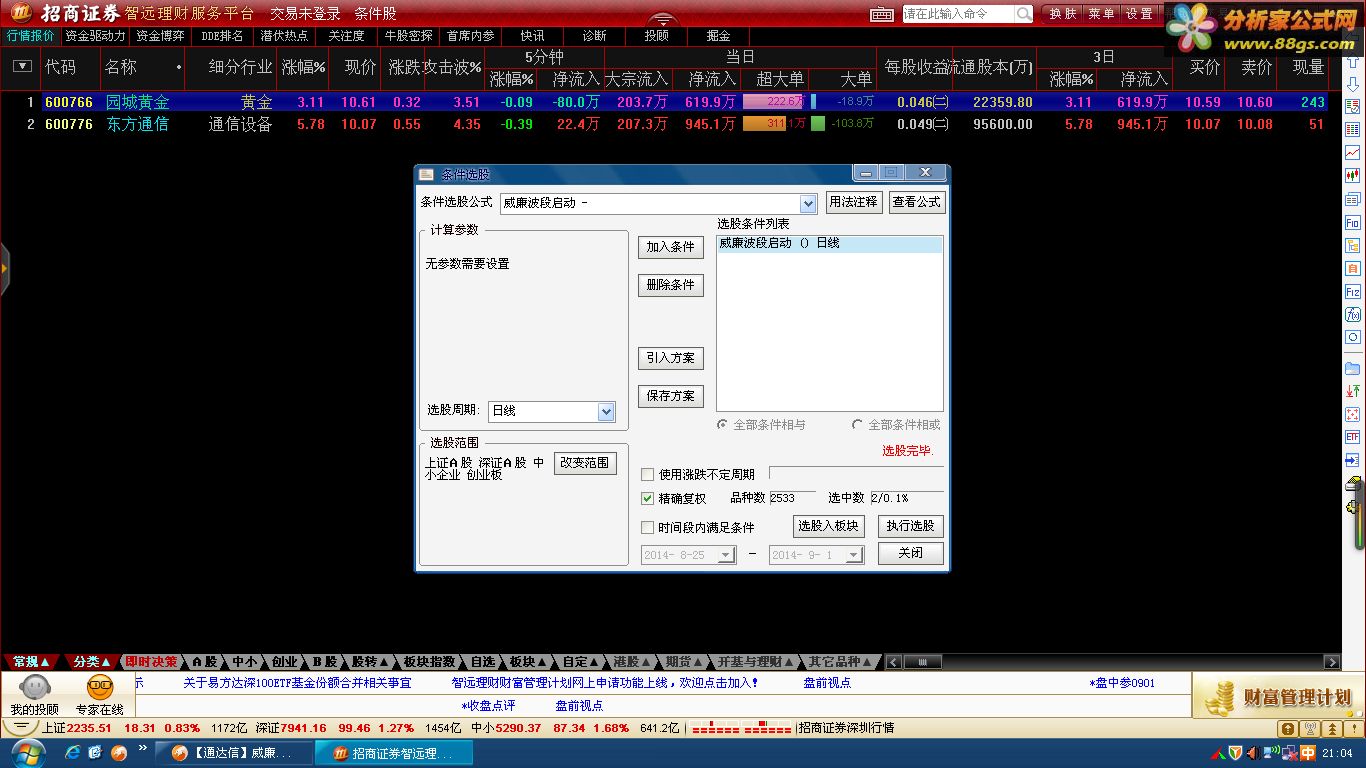Click the exclamation mark status bar icon
Screen dimensions: 1366x768
coord(1354,729)
